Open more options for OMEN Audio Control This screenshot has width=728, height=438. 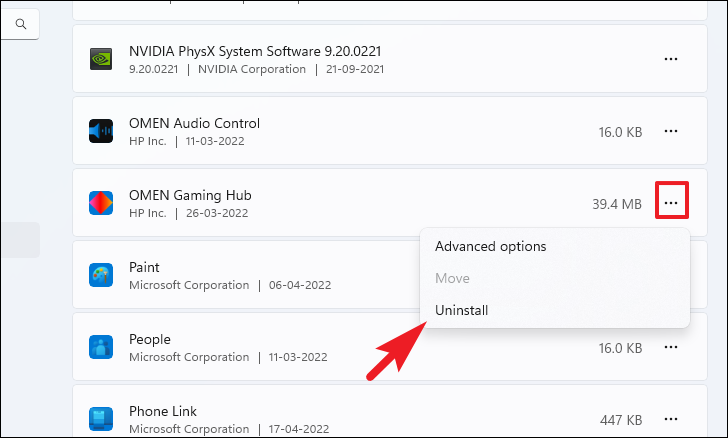point(671,131)
